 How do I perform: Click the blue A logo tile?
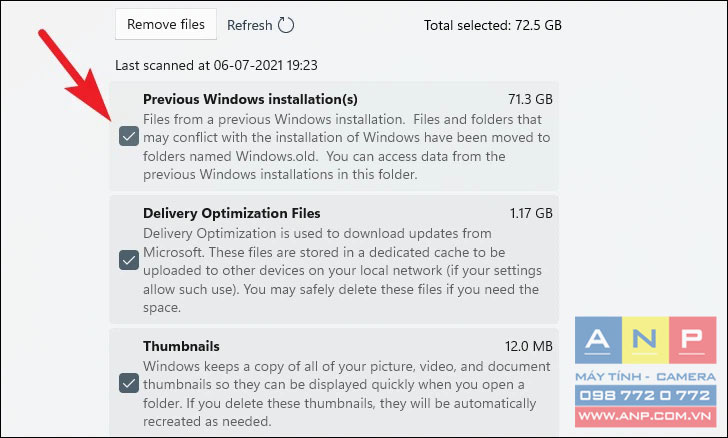tap(598, 340)
